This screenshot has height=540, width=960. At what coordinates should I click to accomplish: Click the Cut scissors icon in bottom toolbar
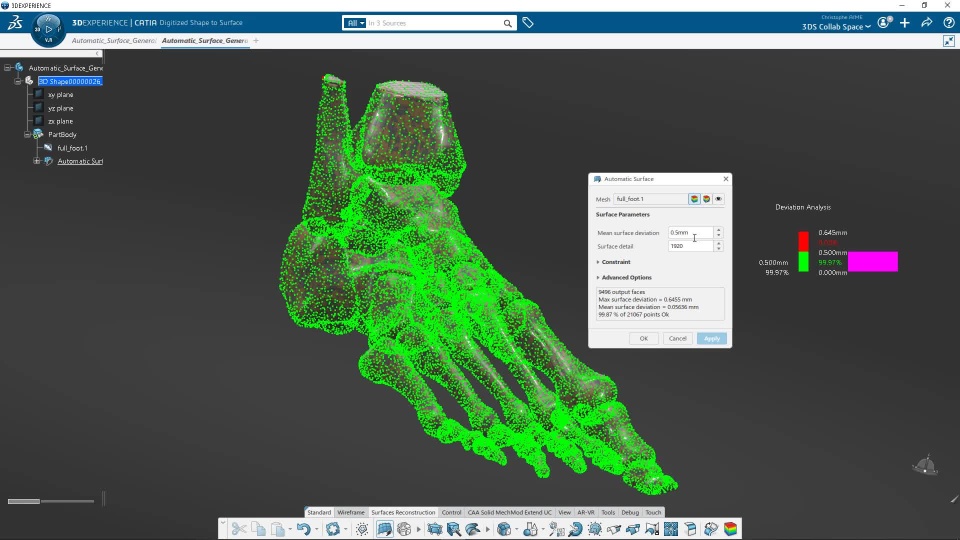[x=239, y=529]
